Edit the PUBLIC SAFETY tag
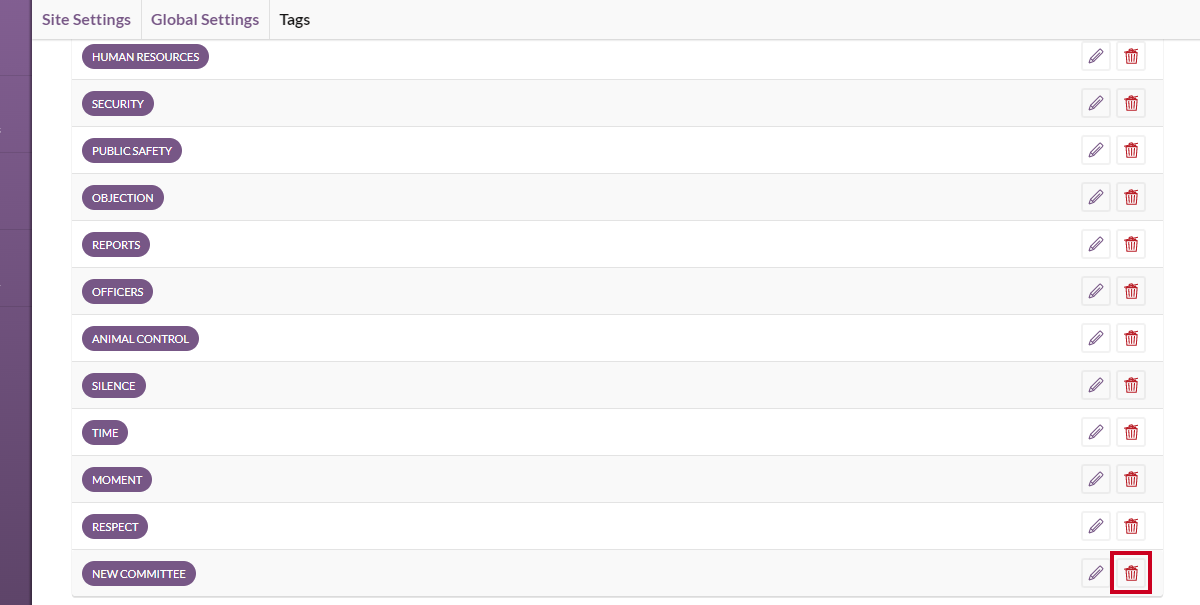 pos(1096,151)
